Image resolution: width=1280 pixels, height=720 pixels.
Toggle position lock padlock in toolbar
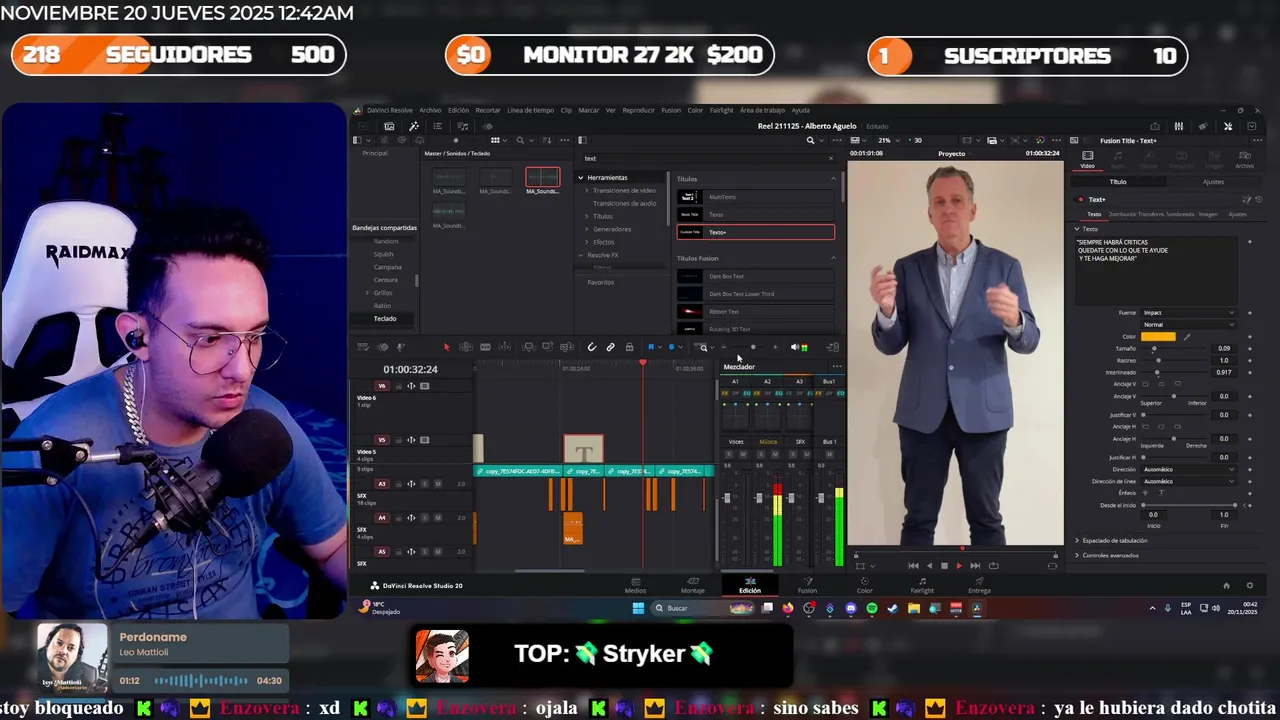point(629,347)
